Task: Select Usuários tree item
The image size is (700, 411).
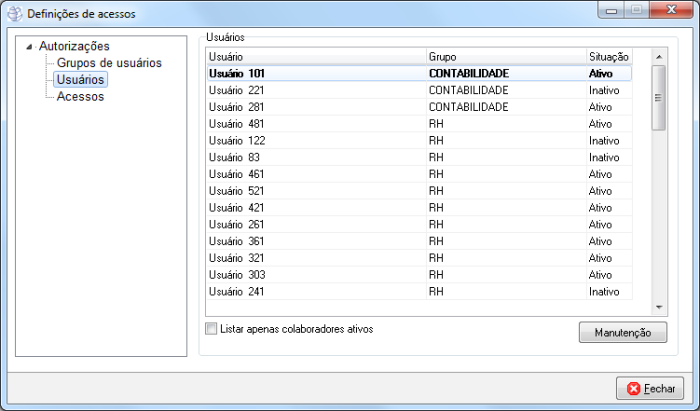Action: click(x=81, y=80)
